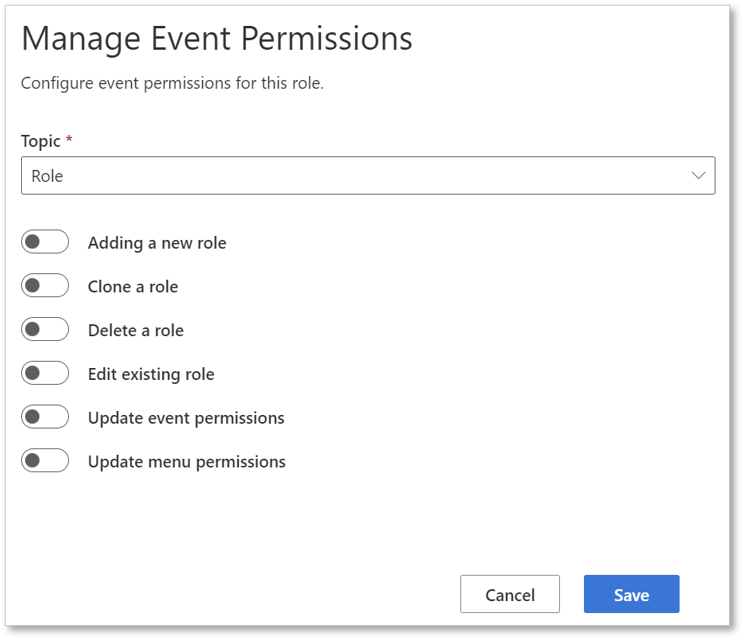Click the Delete a role label
This screenshot has height=639, width=743.
pos(136,330)
